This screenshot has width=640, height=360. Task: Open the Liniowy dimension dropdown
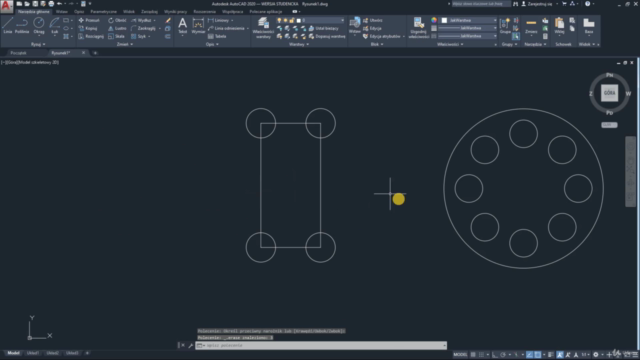(x=232, y=20)
